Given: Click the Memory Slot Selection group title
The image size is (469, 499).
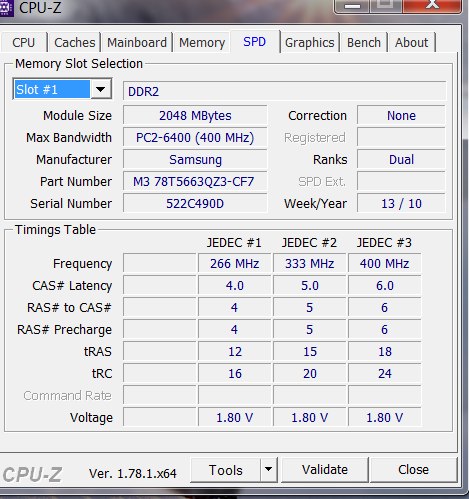Looking at the screenshot, I should click(79, 64).
